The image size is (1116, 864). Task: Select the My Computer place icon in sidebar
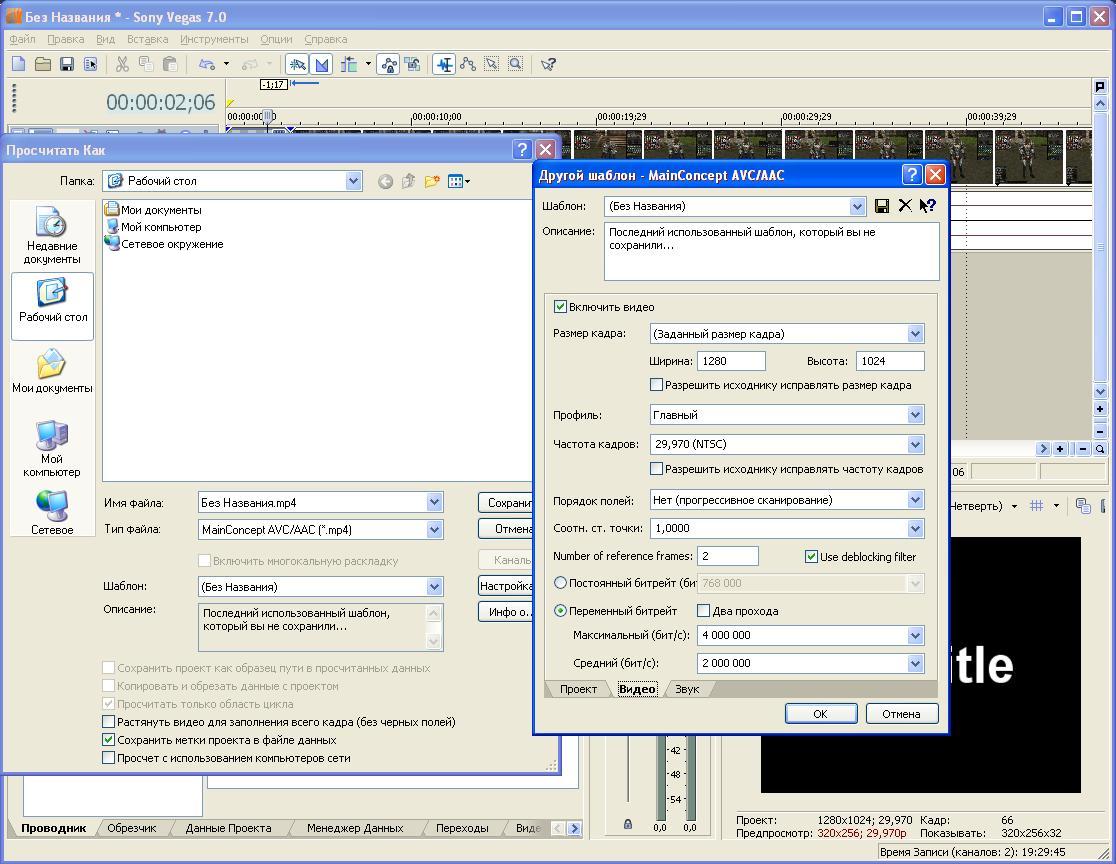coord(52,448)
